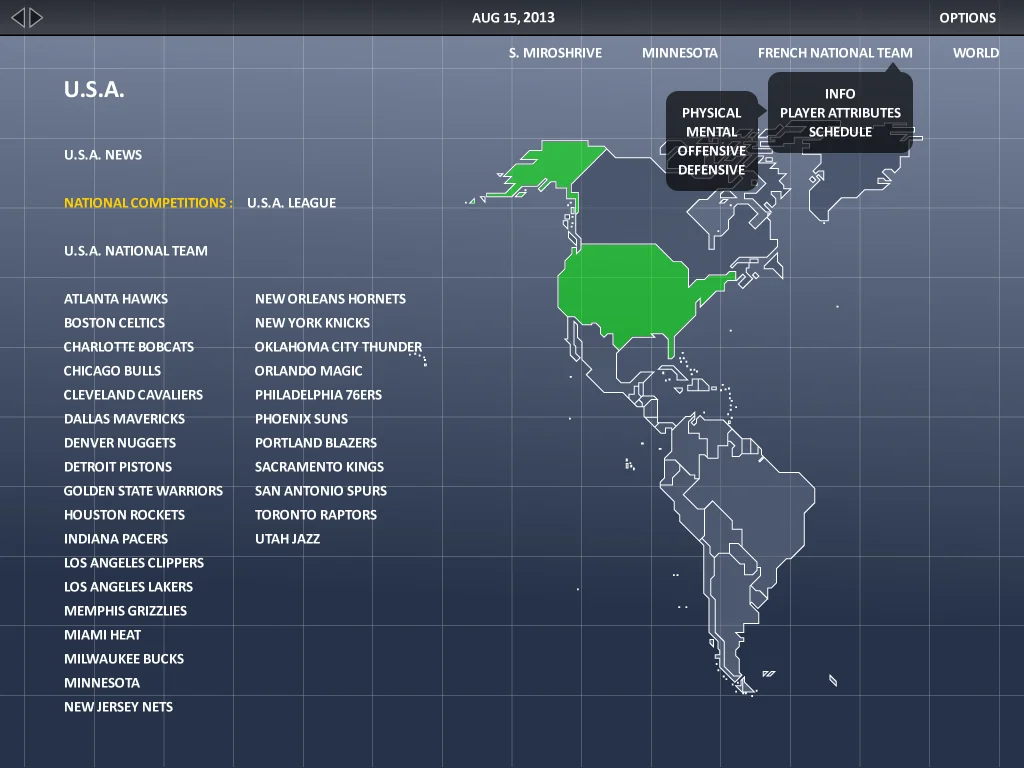Open the MINNESOTA team menu
Image resolution: width=1024 pixels, height=768 pixels.
(x=680, y=52)
